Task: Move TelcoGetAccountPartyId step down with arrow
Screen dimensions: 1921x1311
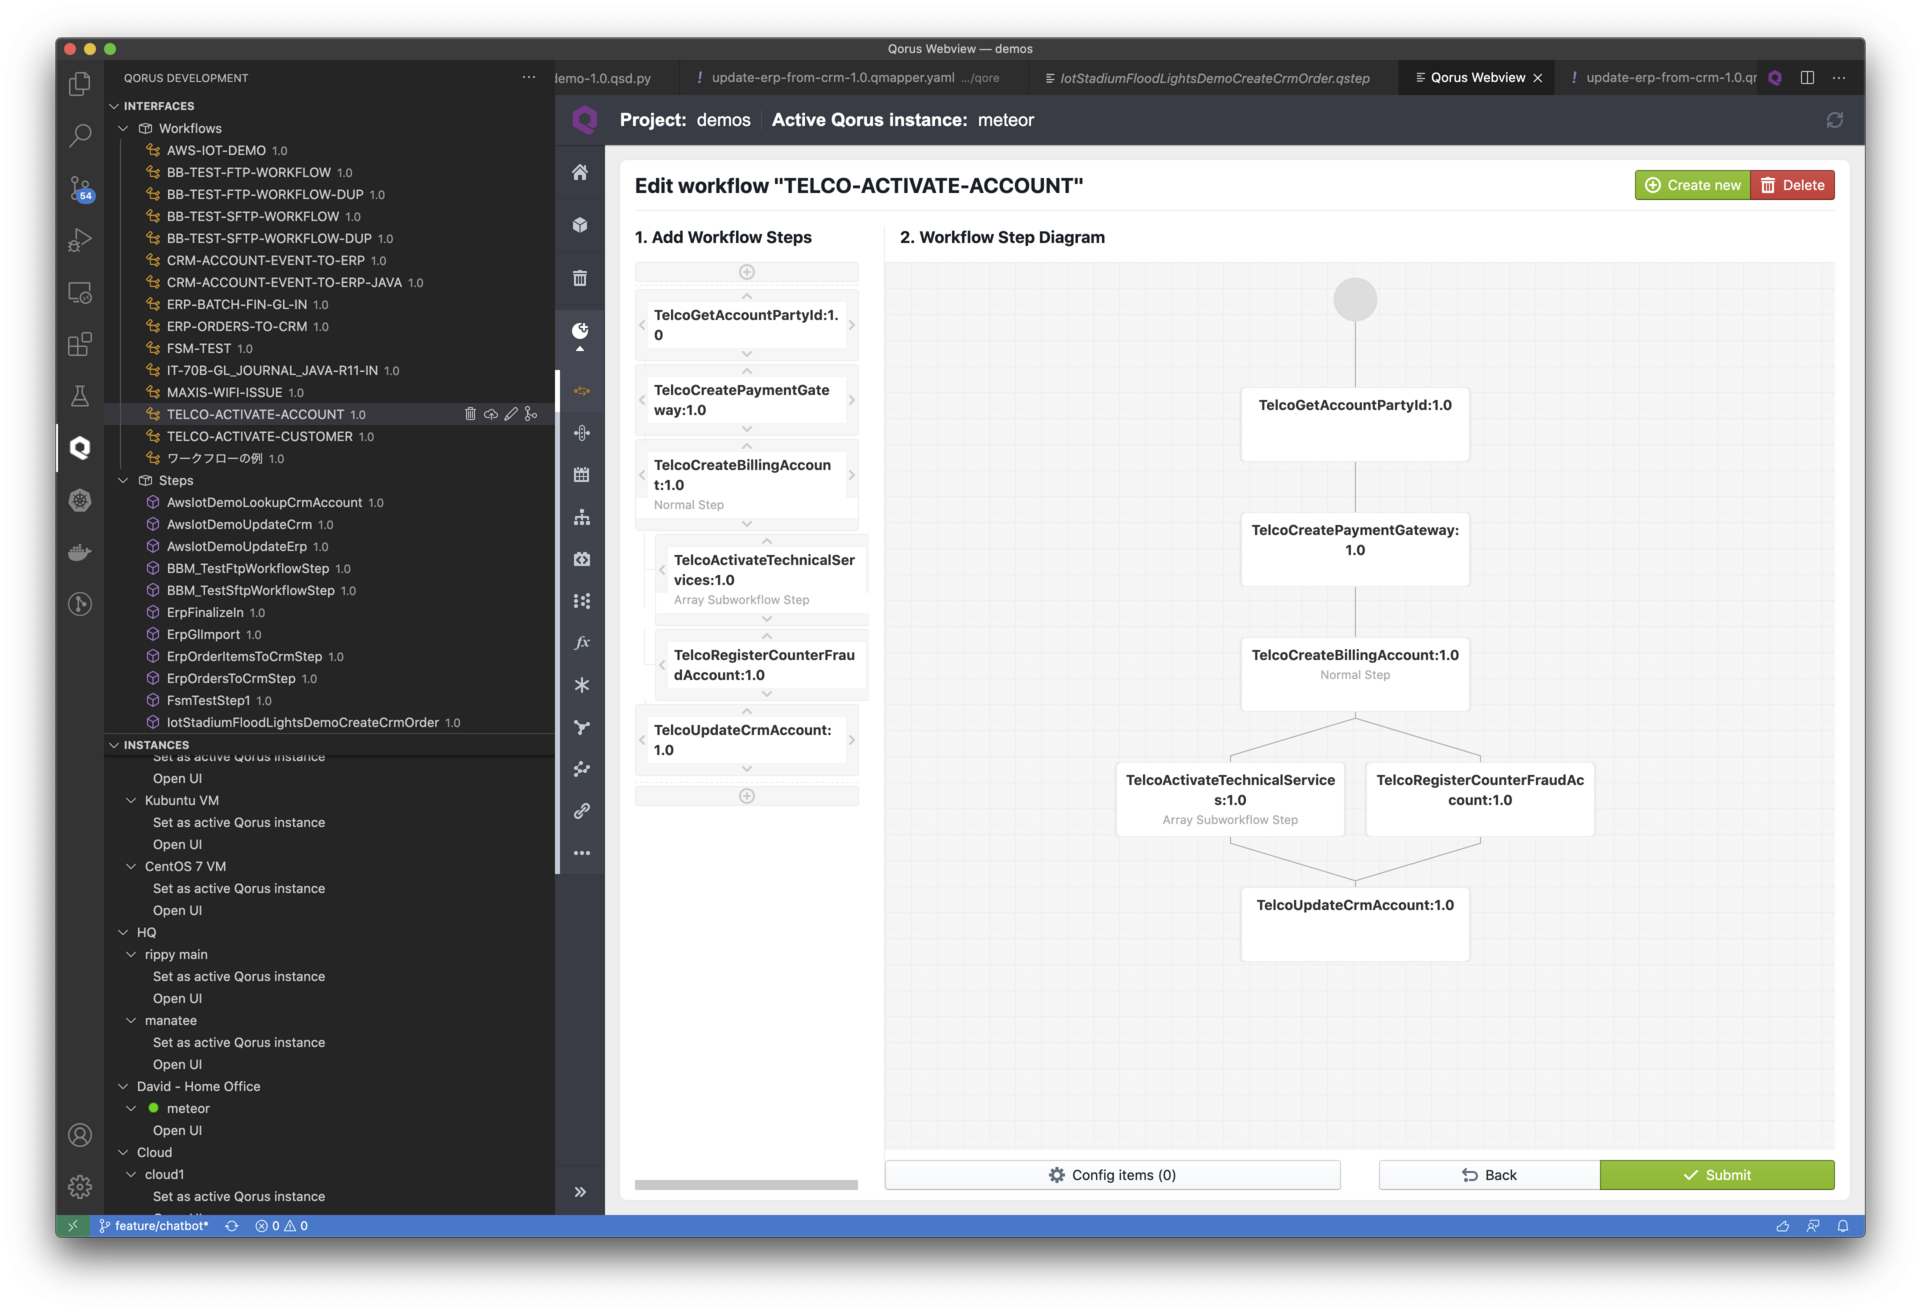Action: (x=747, y=354)
